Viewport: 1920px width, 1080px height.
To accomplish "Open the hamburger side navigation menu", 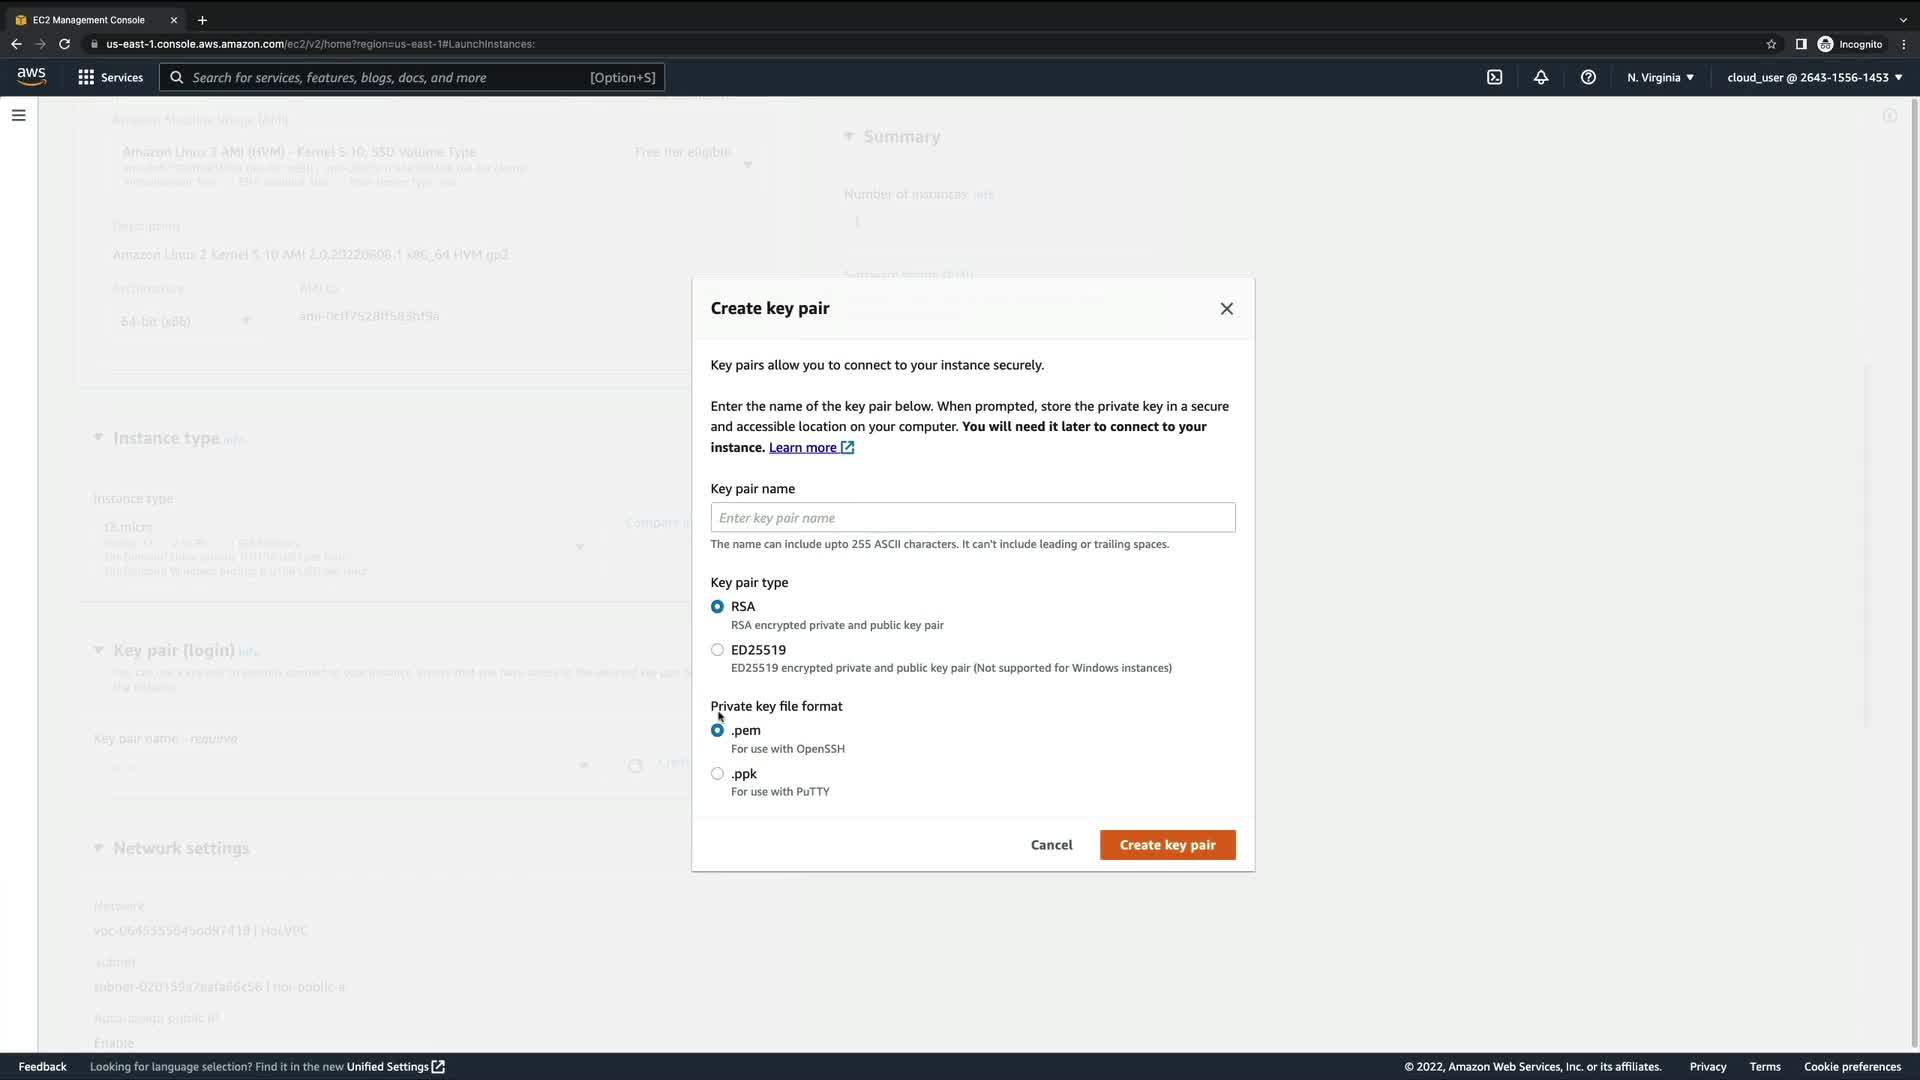I will click(18, 115).
